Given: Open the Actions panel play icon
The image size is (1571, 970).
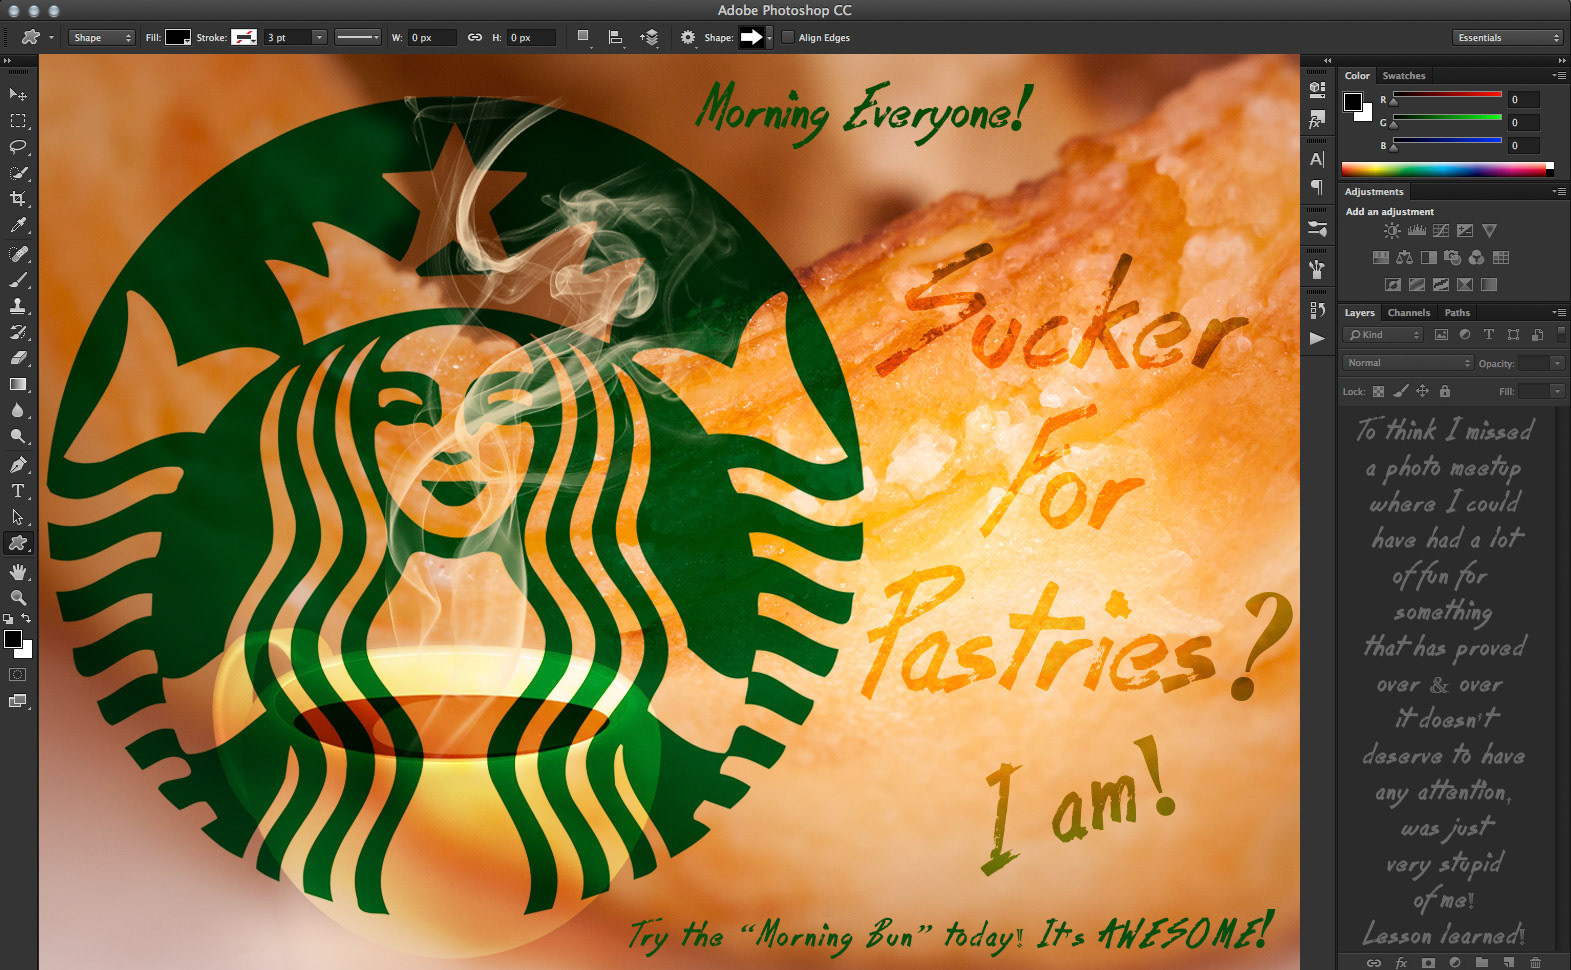Looking at the screenshot, I should tap(1317, 338).
